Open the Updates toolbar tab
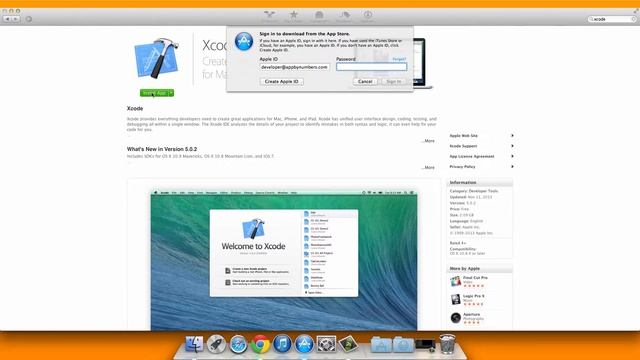 (x=368, y=16)
